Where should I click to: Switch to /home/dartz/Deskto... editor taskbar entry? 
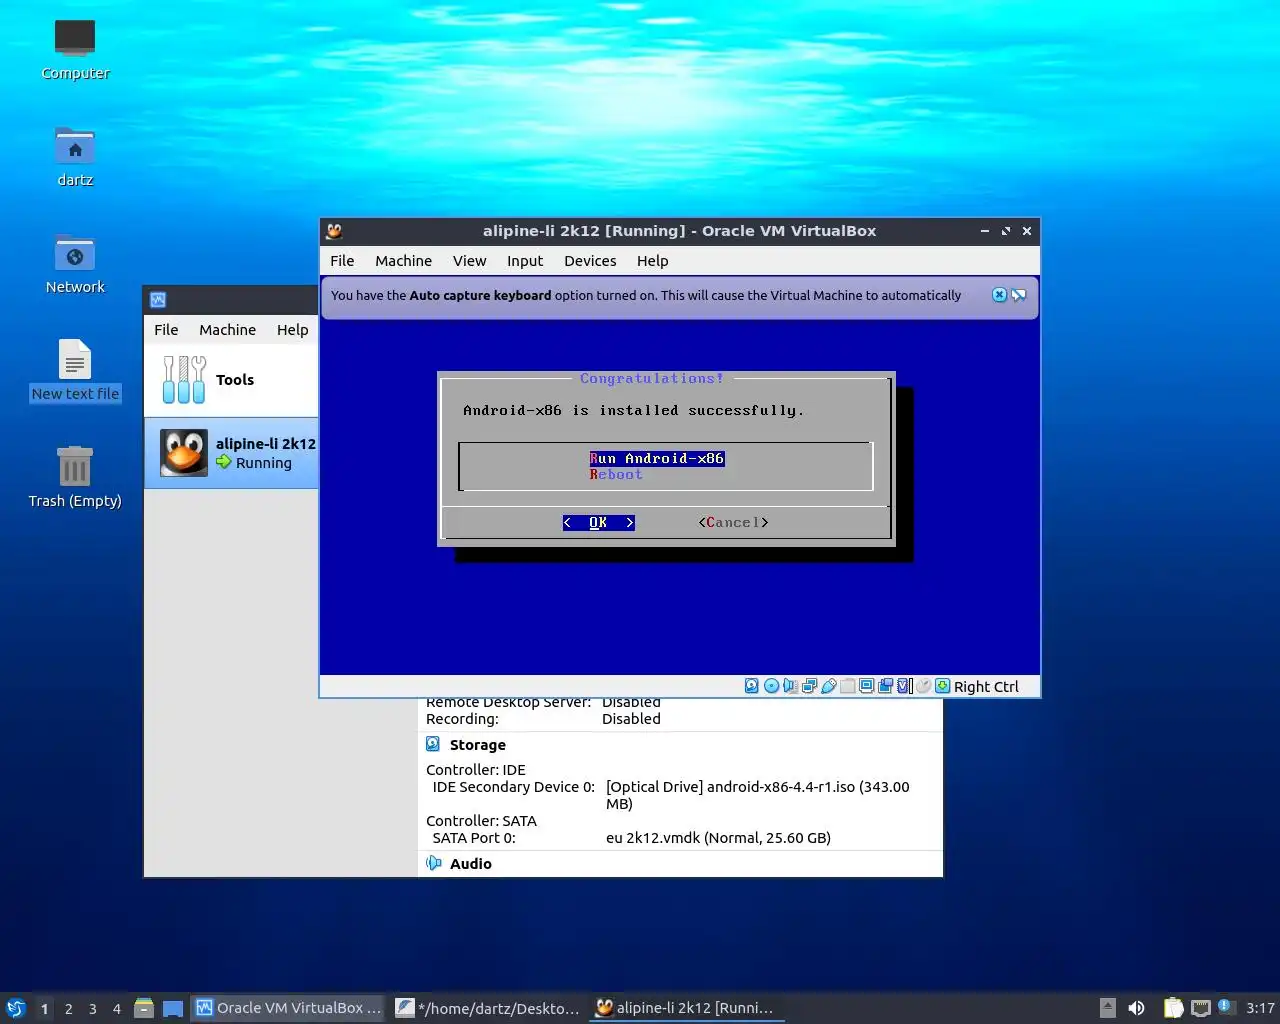[487, 1008]
